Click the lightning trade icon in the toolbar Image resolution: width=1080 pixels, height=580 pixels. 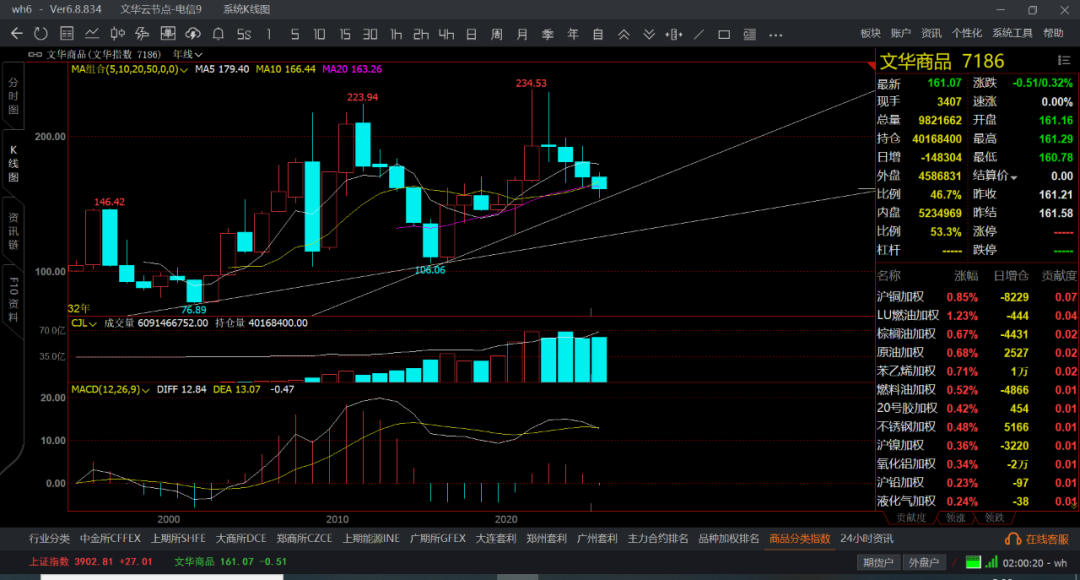pyautogui.click(x=143, y=34)
